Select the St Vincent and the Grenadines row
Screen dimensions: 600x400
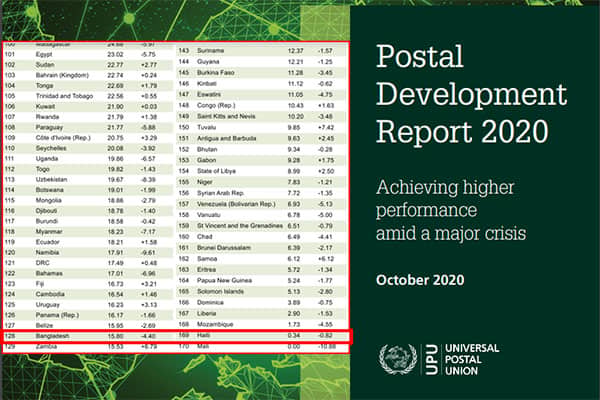[x=262, y=226]
